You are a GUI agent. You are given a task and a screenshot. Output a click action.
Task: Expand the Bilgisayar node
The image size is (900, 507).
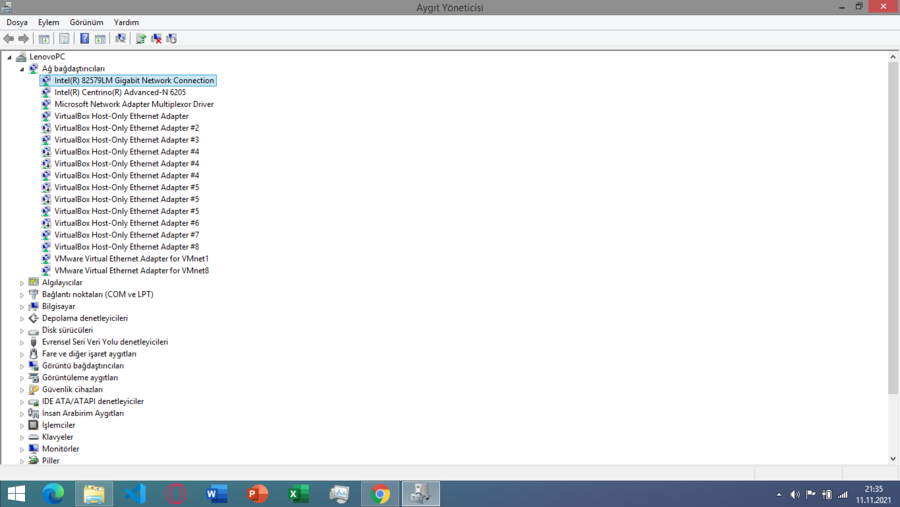[x=22, y=307]
